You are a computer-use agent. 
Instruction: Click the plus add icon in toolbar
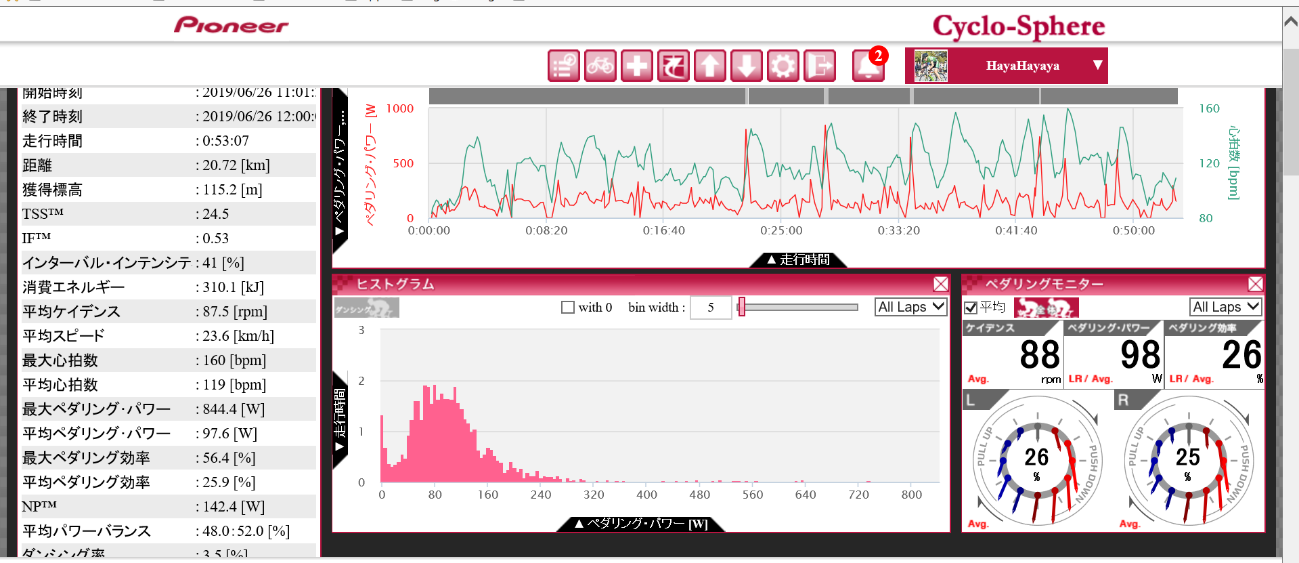(x=636, y=66)
